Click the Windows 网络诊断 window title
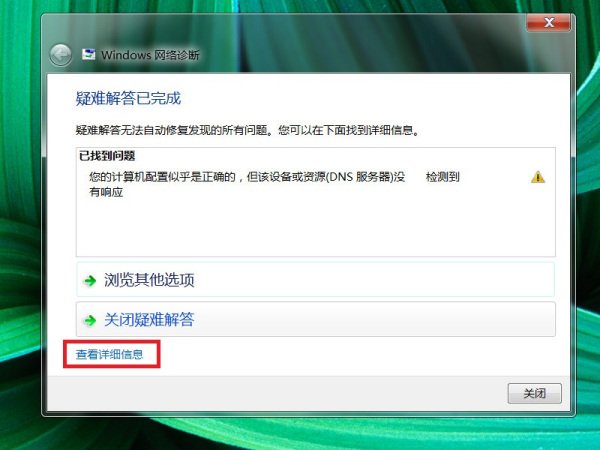 pos(150,55)
